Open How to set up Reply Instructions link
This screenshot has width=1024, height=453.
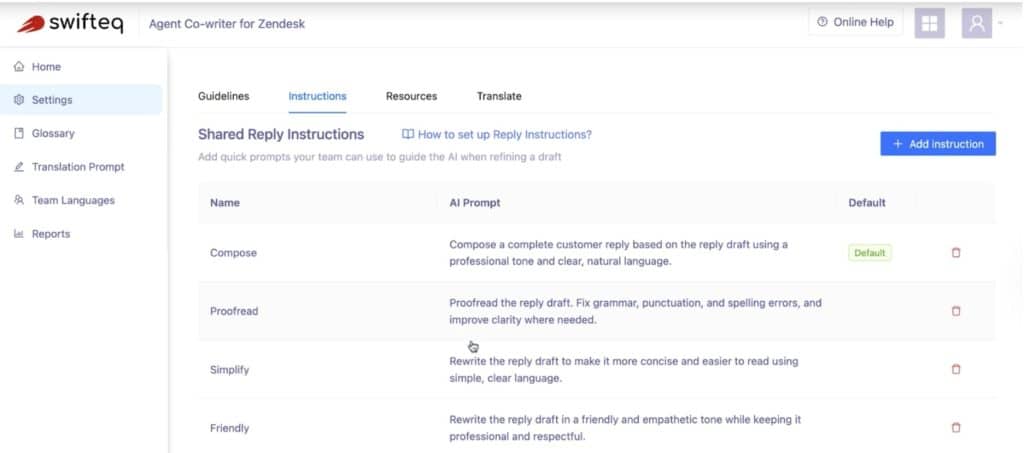click(x=496, y=134)
